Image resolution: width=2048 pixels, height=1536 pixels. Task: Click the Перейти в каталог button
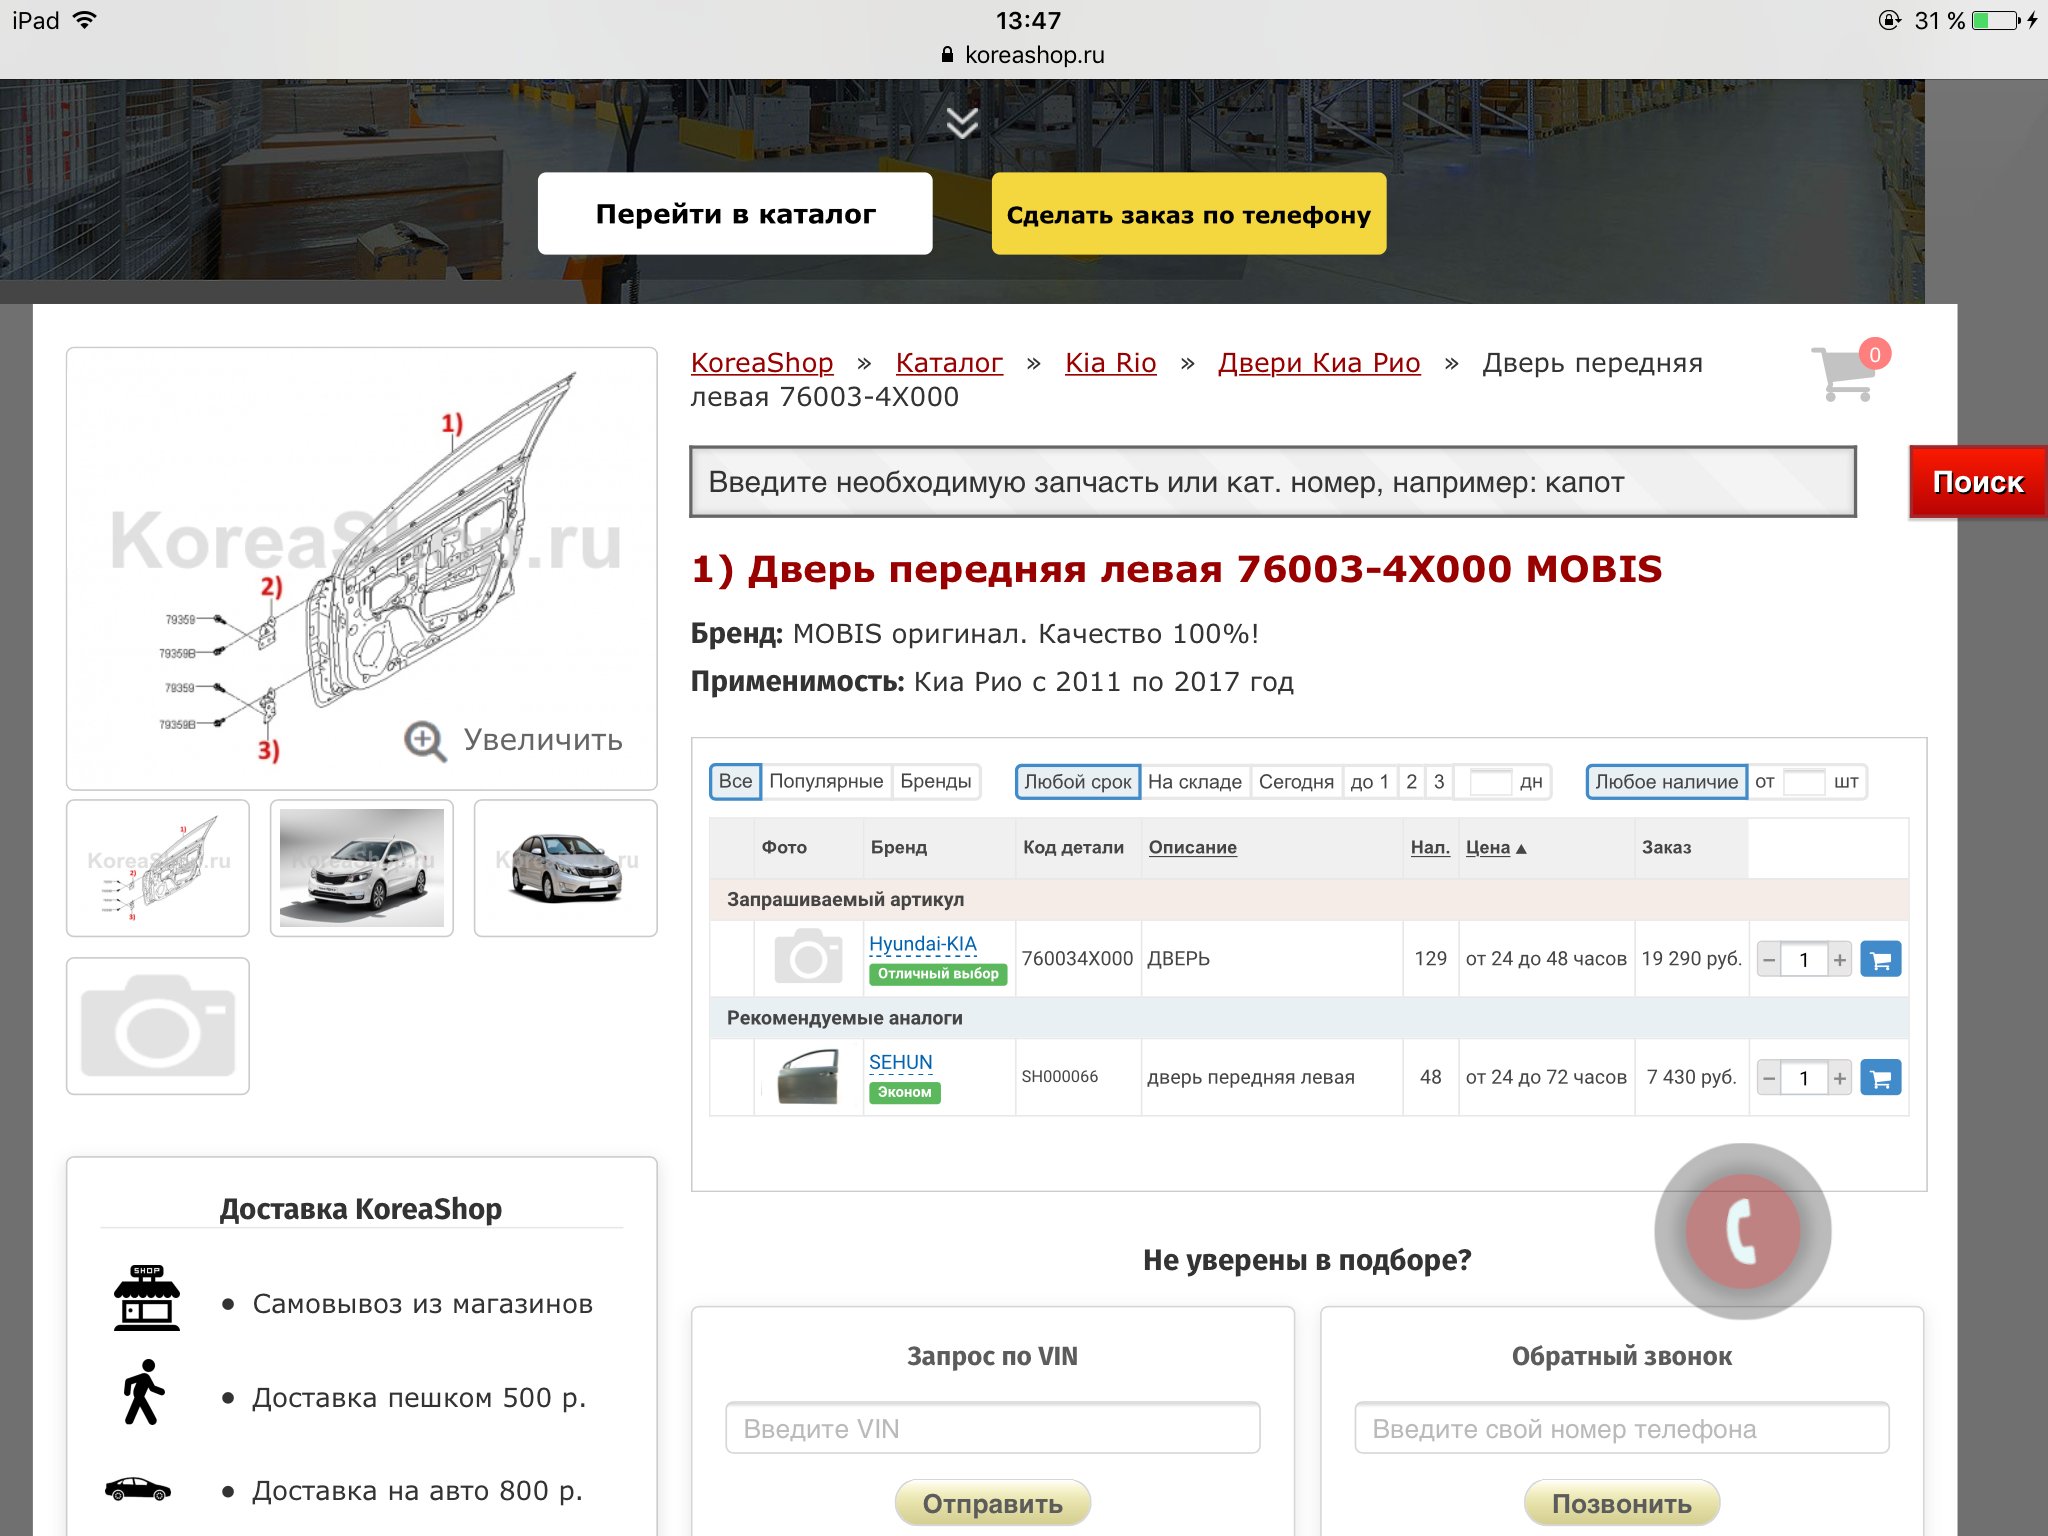pyautogui.click(x=735, y=214)
